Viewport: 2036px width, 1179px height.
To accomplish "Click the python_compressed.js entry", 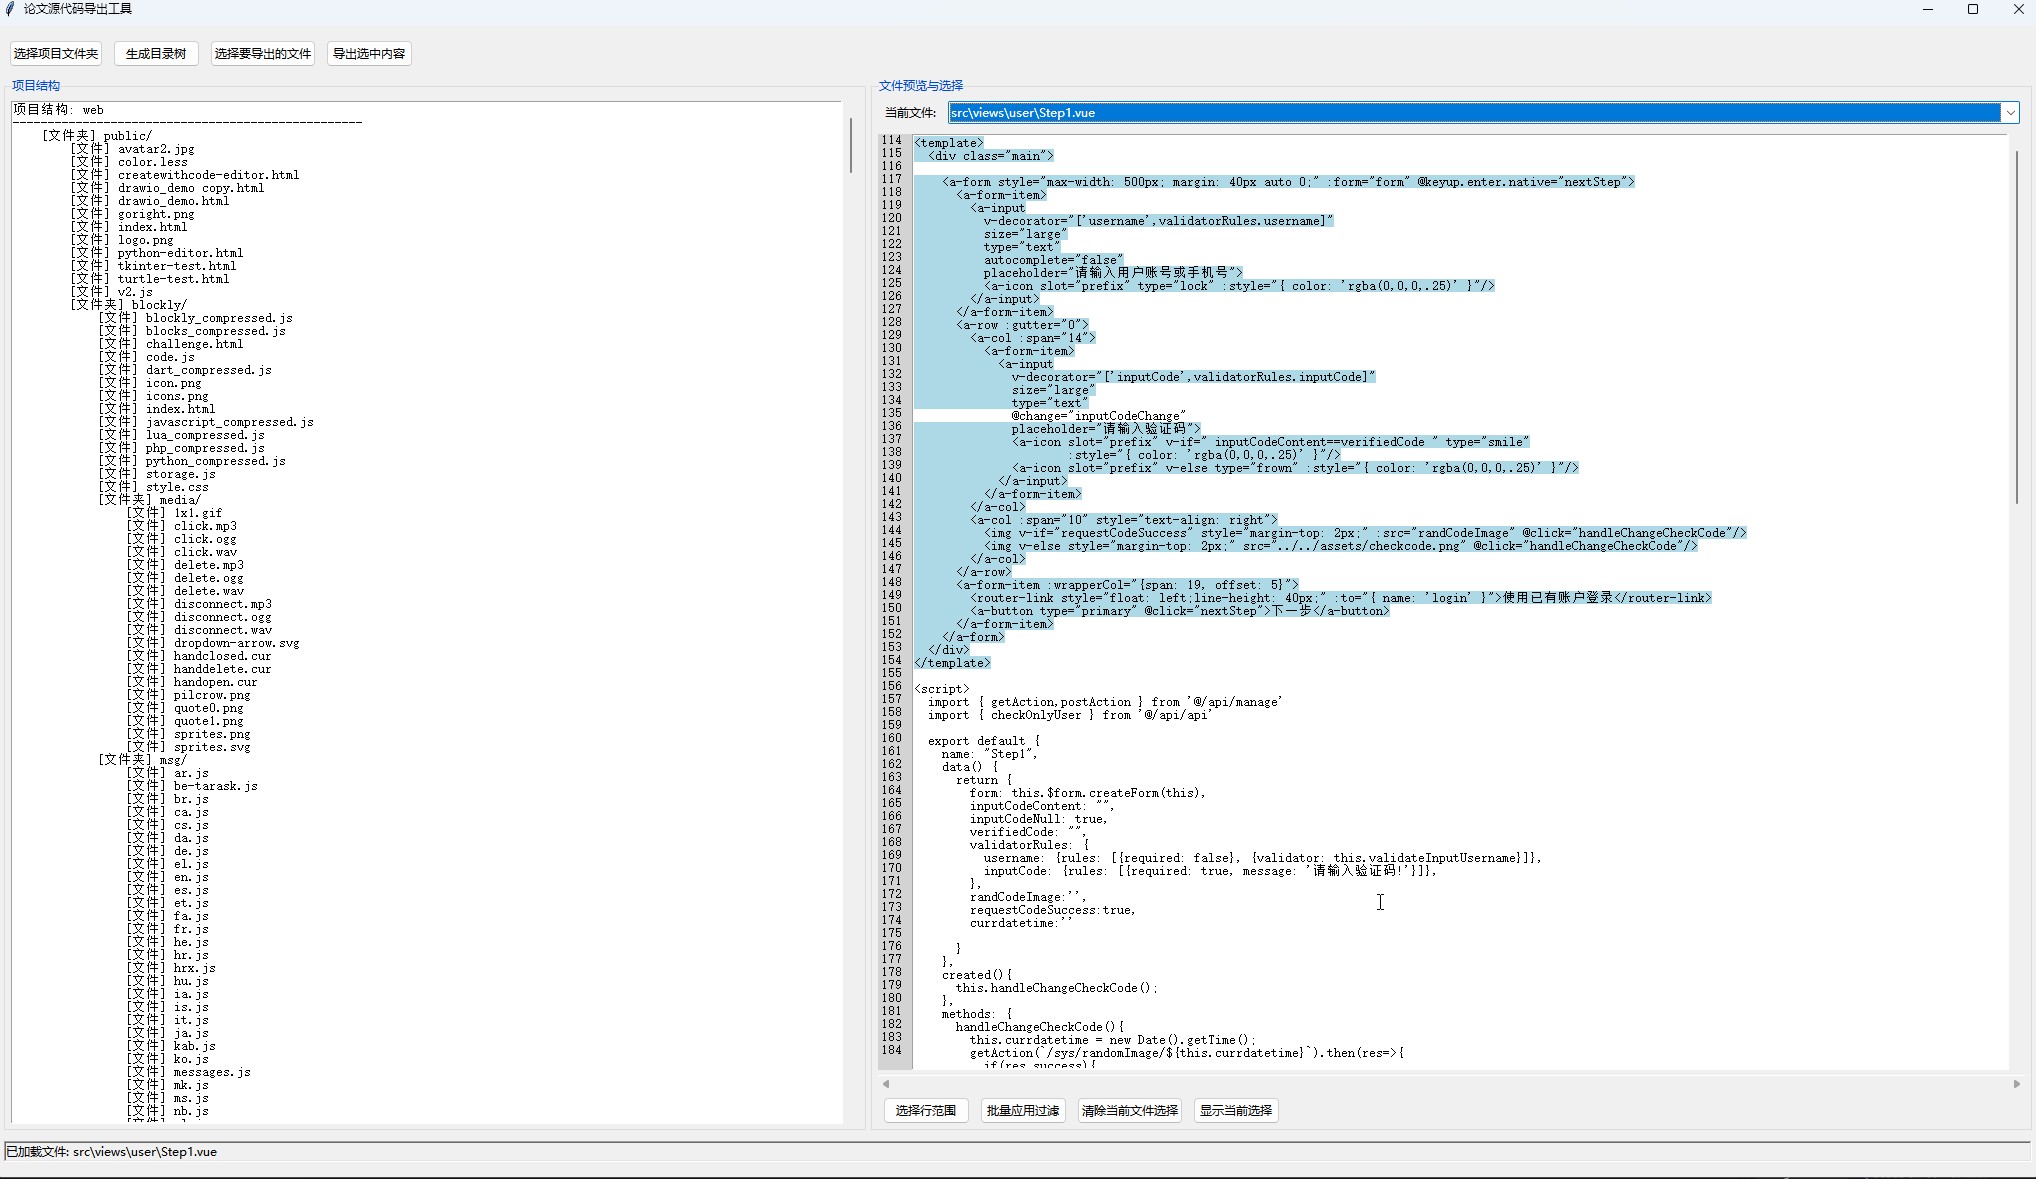I will coord(192,461).
